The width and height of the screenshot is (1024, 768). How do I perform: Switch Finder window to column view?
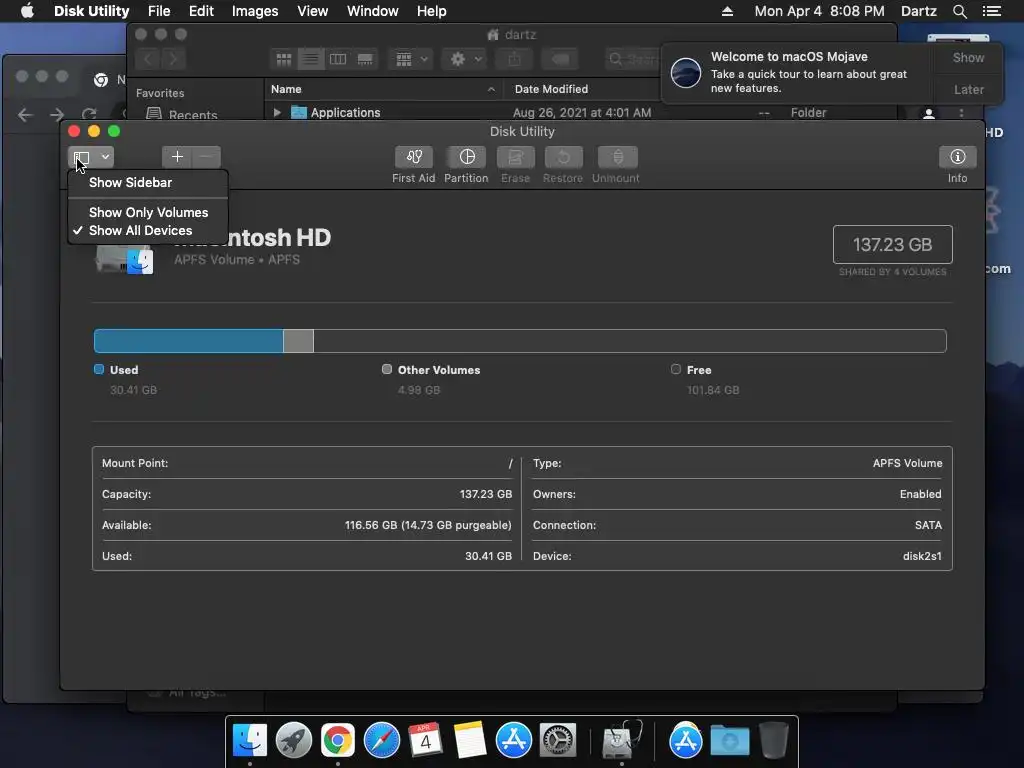[x=338, y=59]
